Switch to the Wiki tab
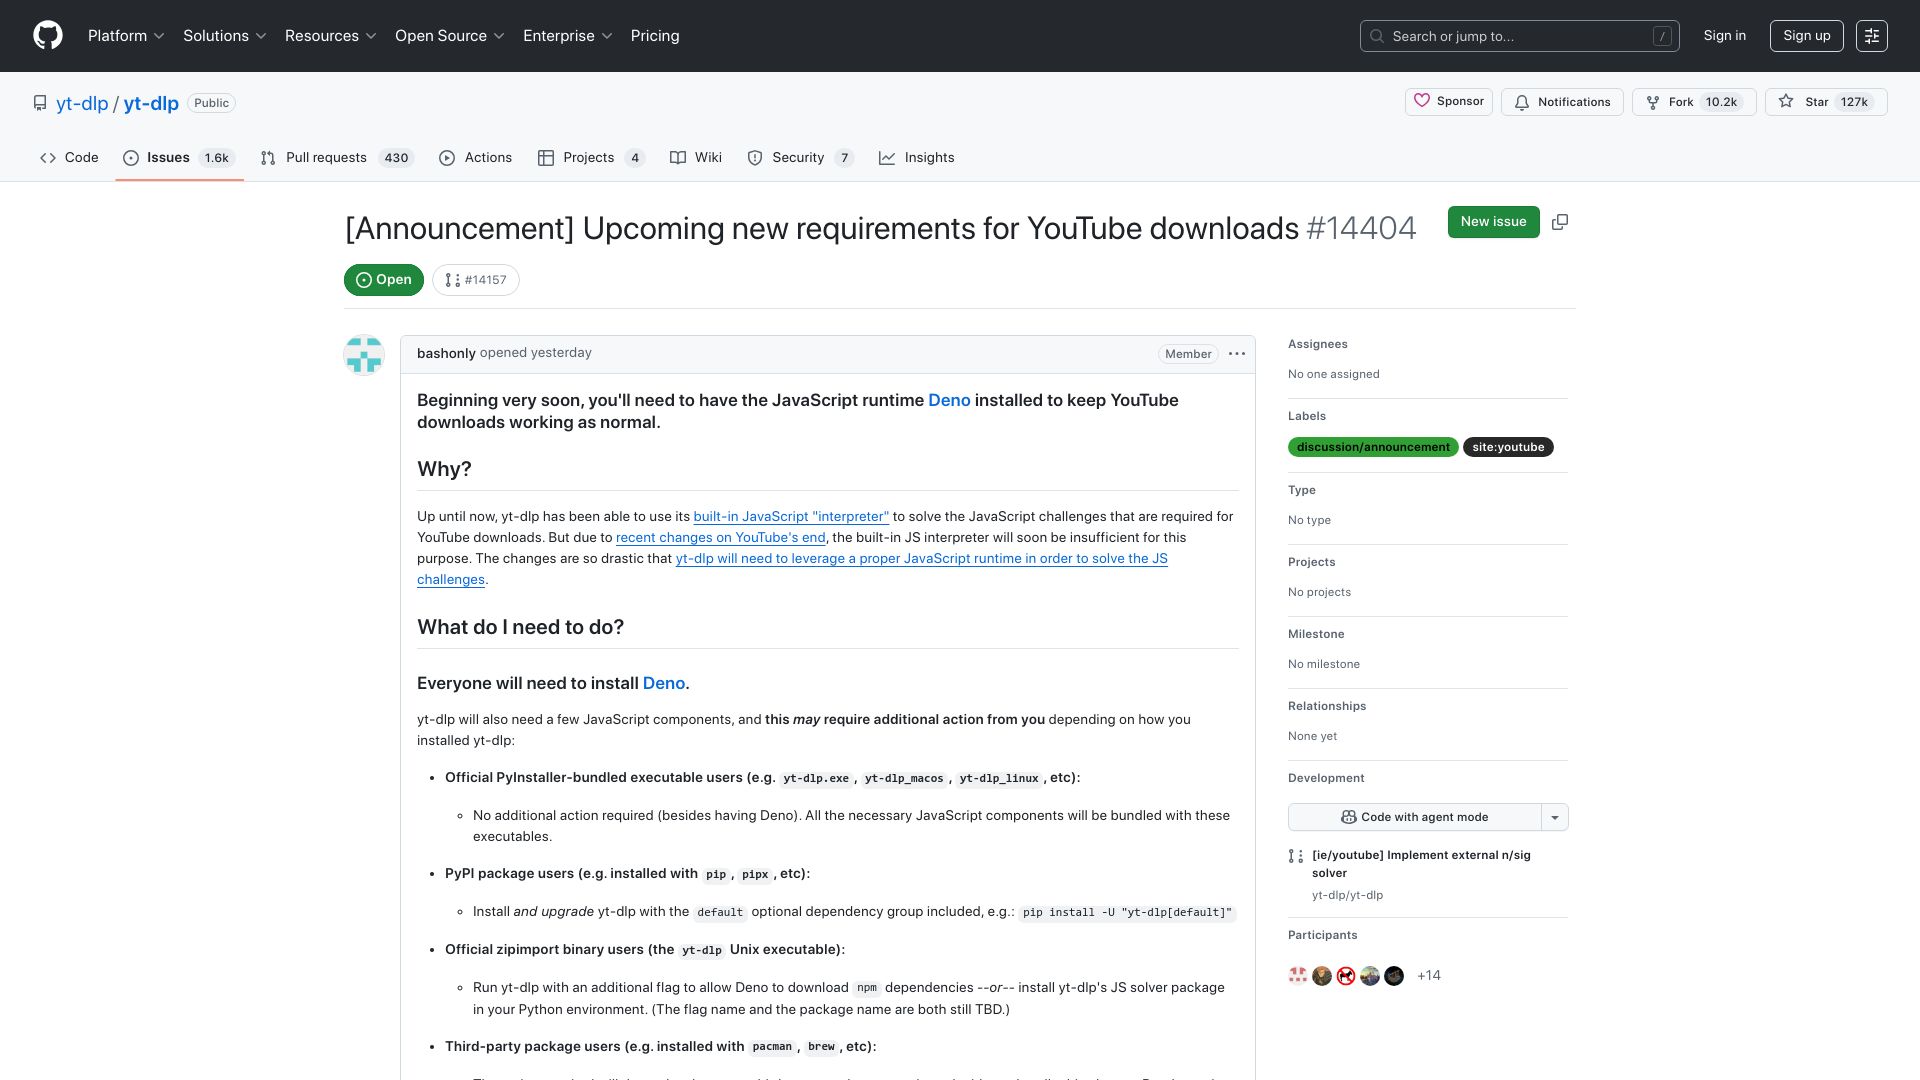This screenshot has width=1920, height=1080. pyautogui.click(x=696, y=158)
